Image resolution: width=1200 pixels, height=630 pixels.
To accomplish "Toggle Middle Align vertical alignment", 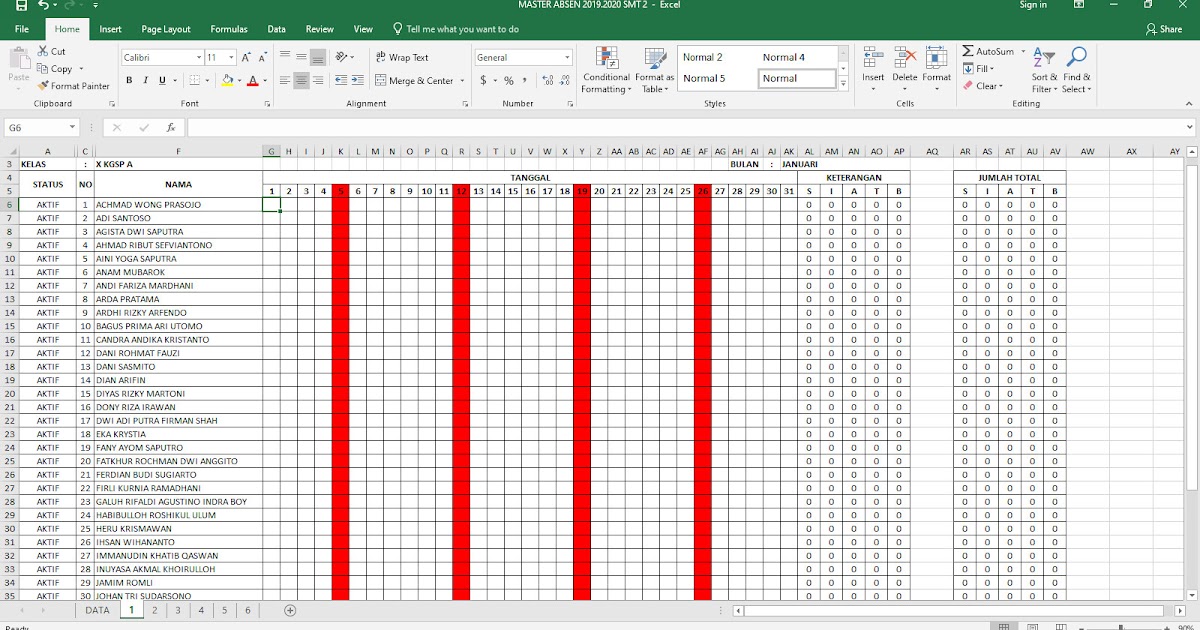I will (301, 57).
